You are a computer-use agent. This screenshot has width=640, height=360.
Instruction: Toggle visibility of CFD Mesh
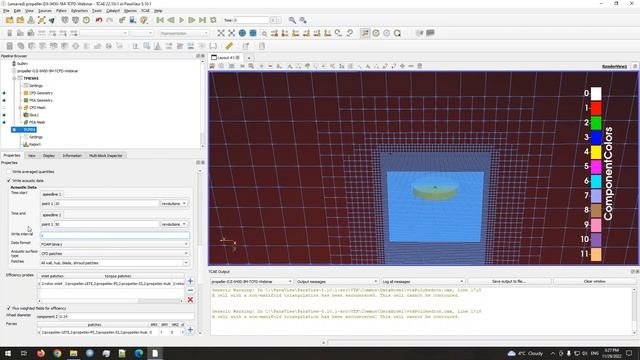pyautogui.click(x=4, y=108)
